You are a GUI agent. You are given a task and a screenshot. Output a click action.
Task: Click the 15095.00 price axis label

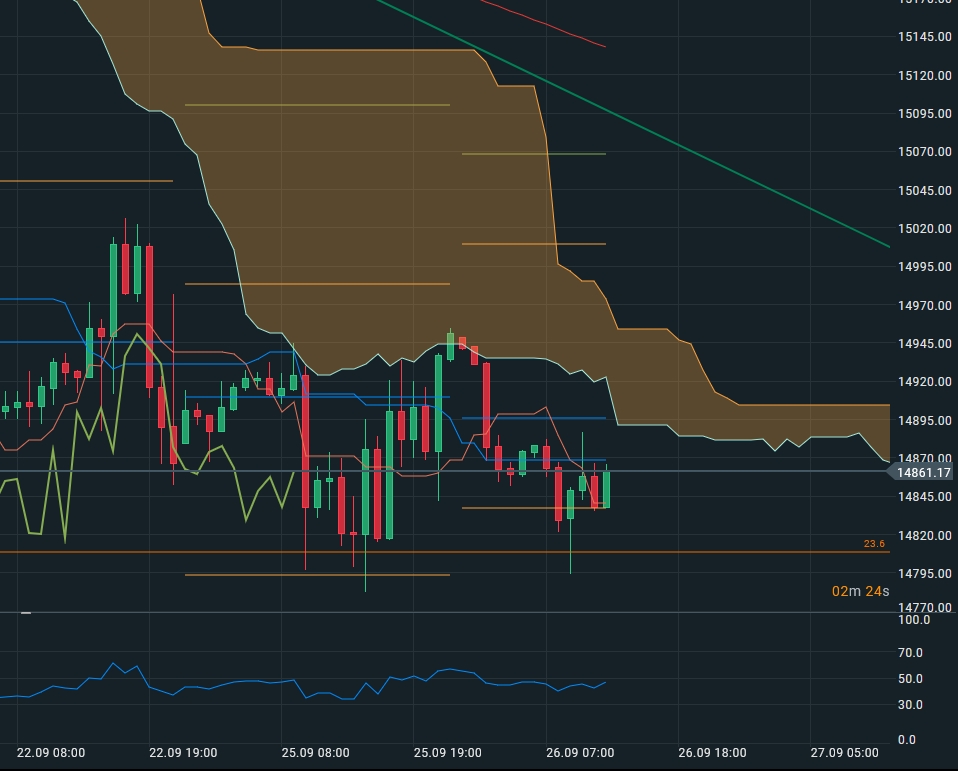924,113
